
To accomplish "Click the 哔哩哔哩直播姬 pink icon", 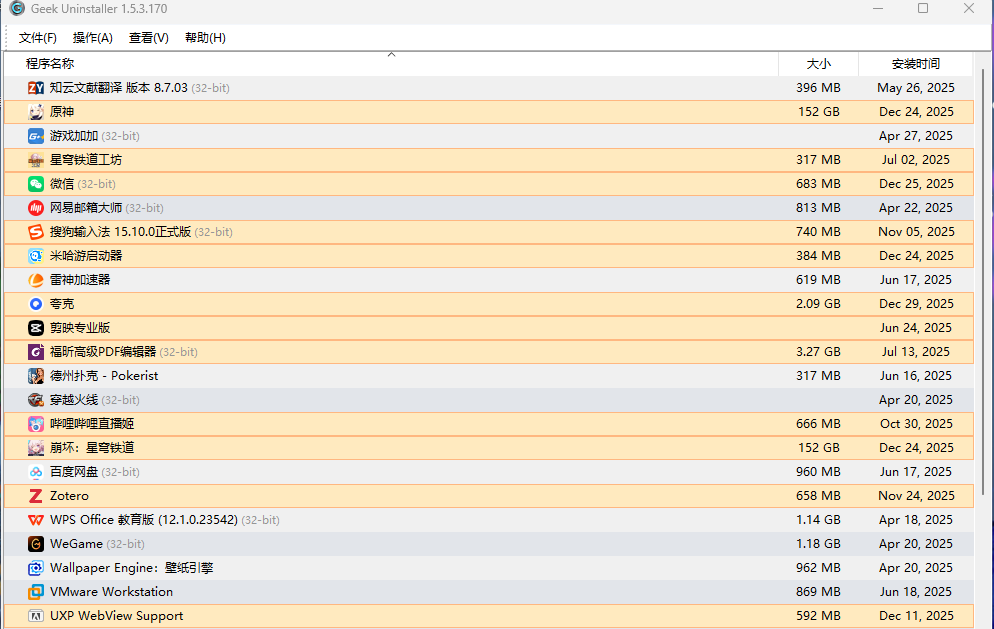I will pos(36,424).
